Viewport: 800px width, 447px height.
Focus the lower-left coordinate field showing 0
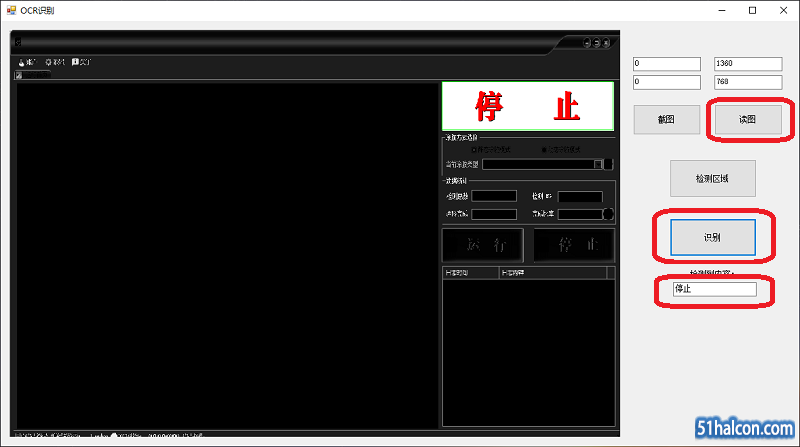(667, 82)
